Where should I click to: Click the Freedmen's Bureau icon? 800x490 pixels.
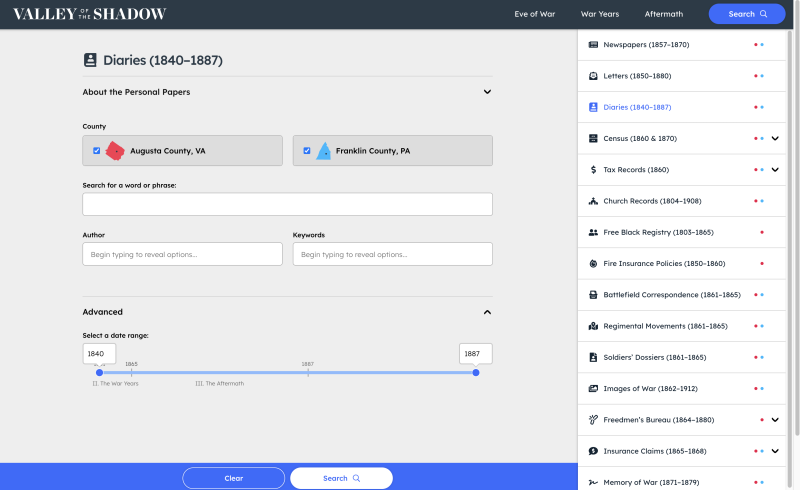coord(593,420)
